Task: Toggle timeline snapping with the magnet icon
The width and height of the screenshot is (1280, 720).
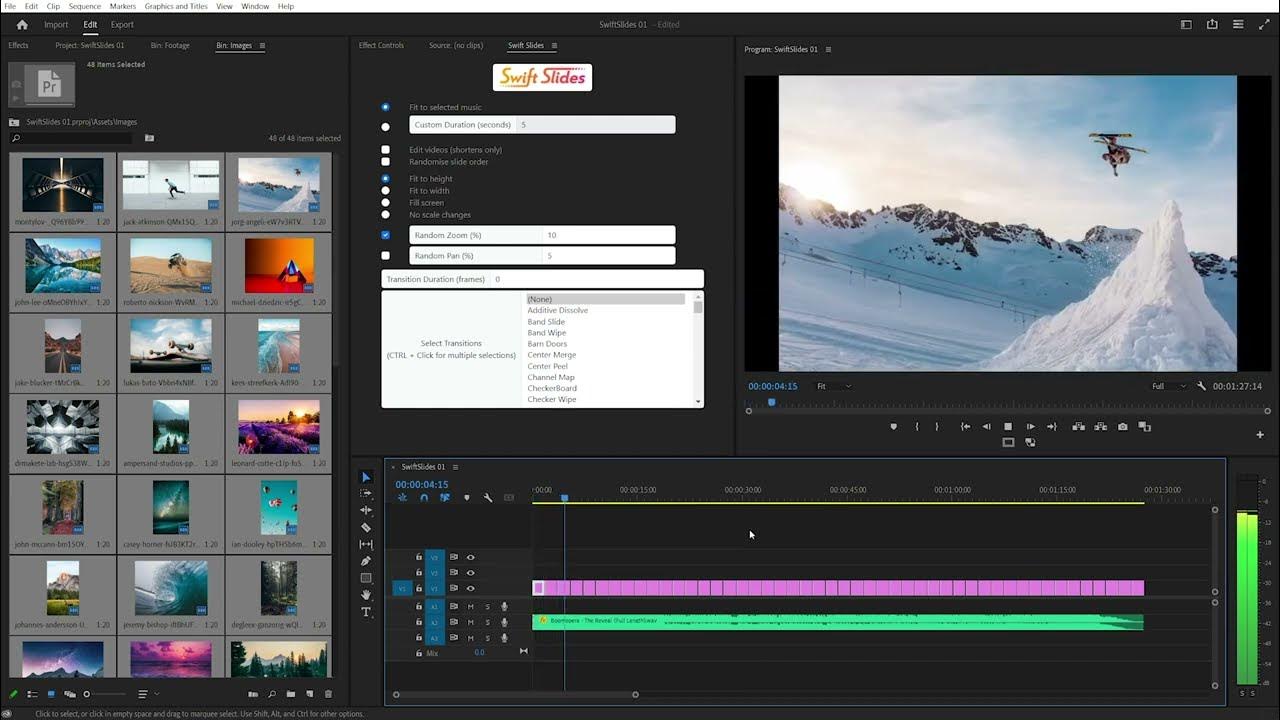Action: (x=422, y=497)
